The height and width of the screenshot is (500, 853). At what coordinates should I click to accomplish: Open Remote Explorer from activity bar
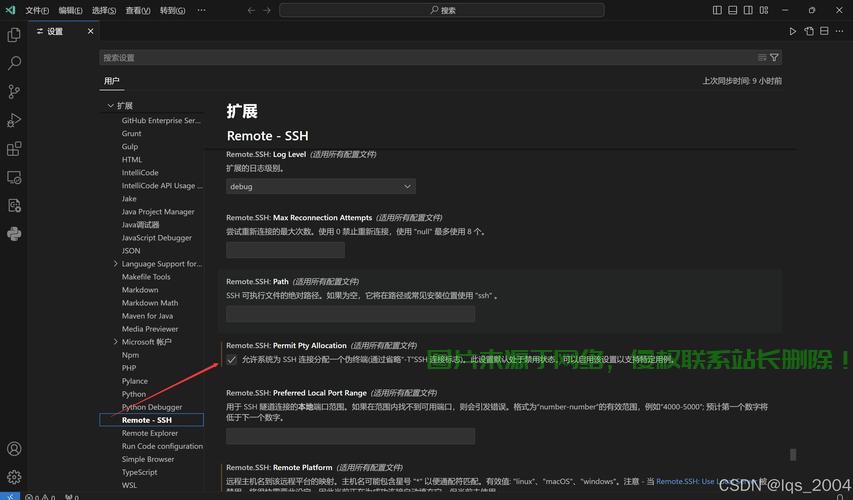click(x=14, y=177)
